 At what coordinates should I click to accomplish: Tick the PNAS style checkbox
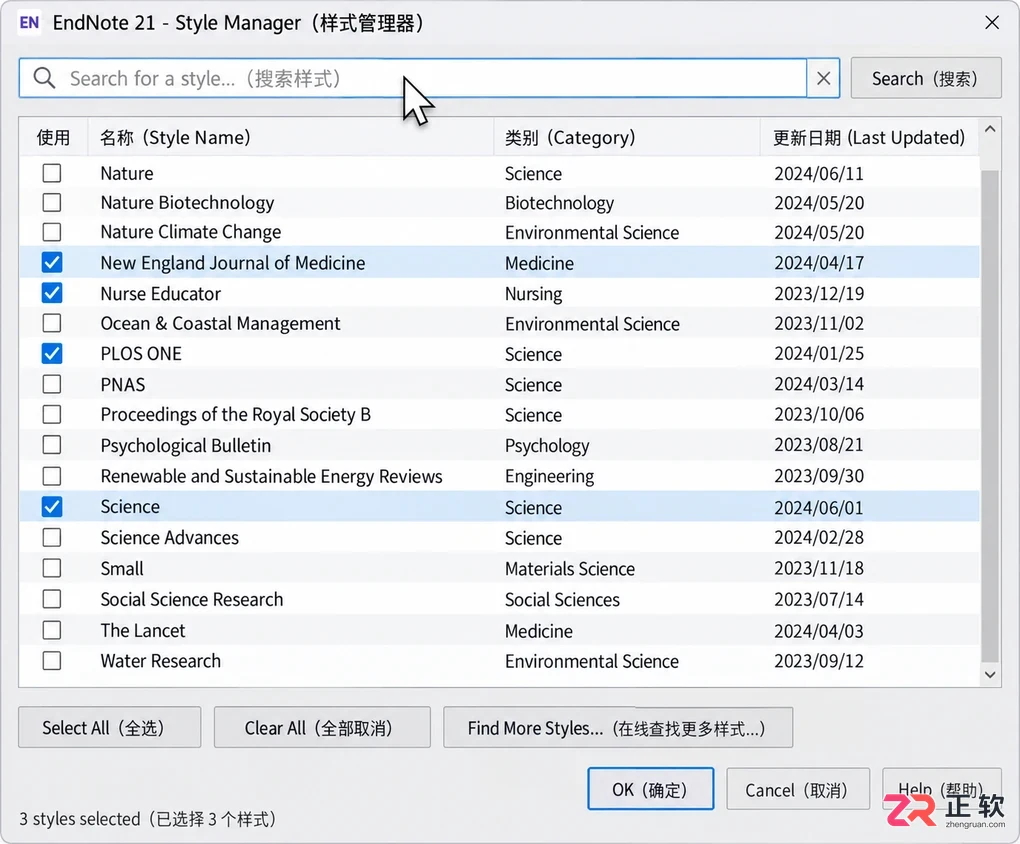tap(52, 384)
